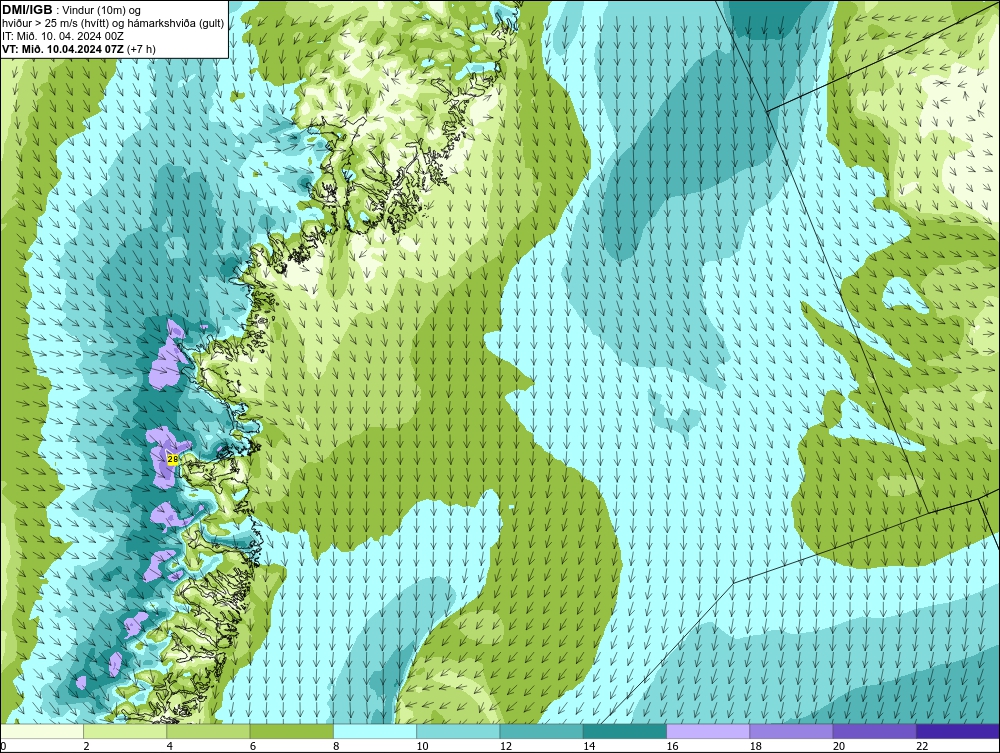Click the legend scale label '22'

coord(922,747)
